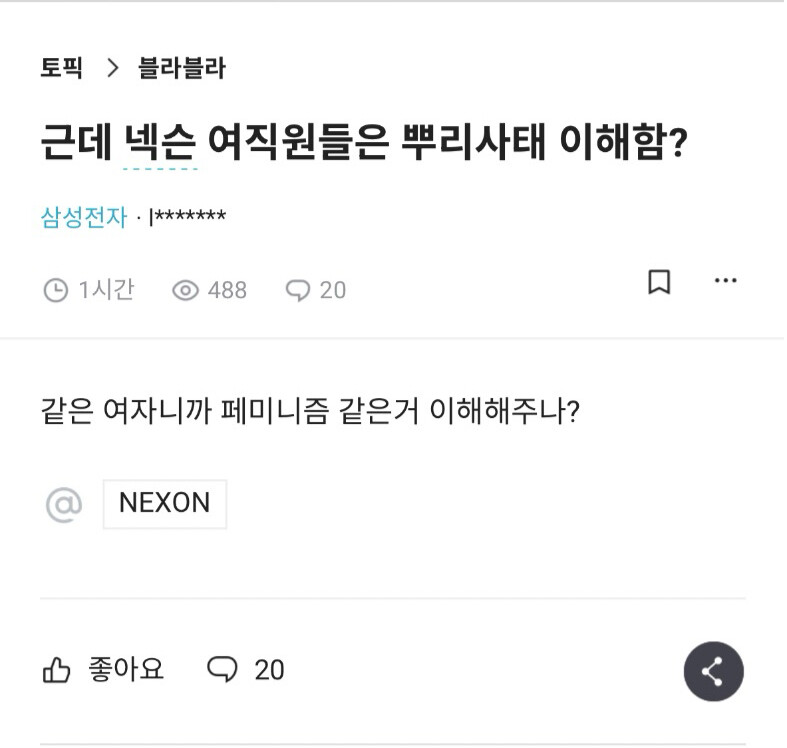Click the masked author nickname
Viewport: 787px width, 748px height.
pos(187,217)
